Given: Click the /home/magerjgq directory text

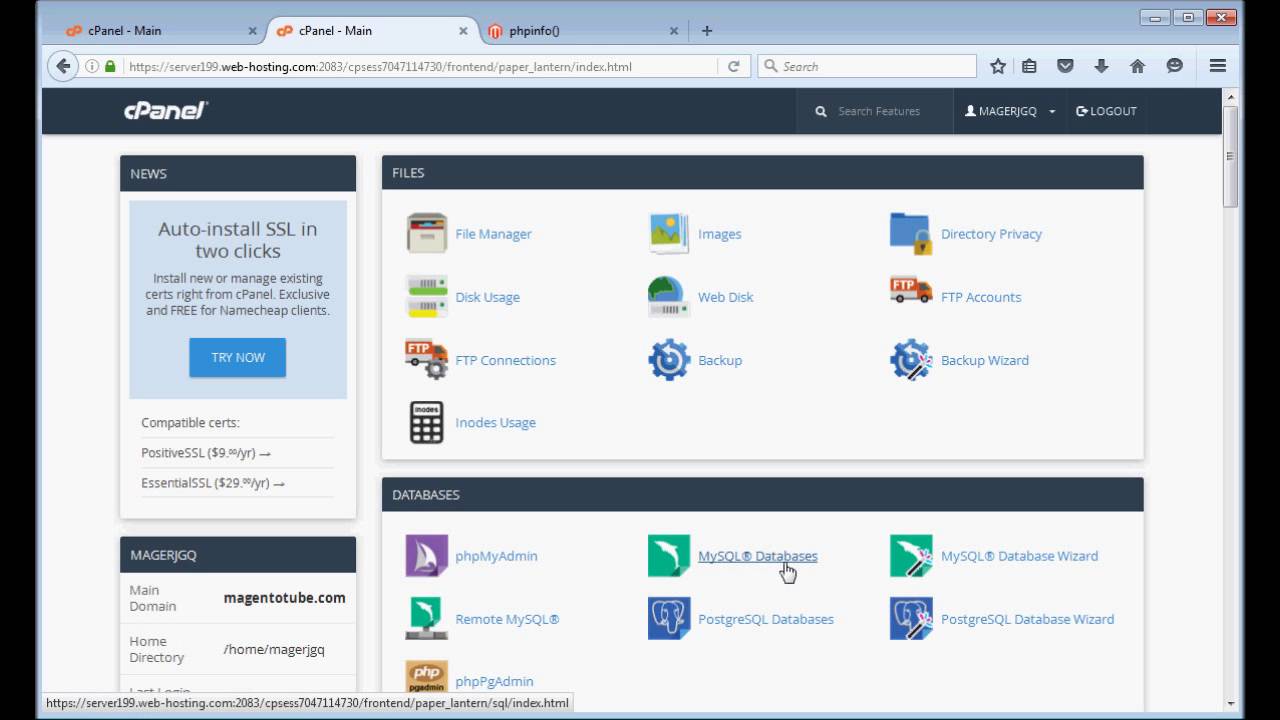Looking at the screenshot, I should click(274, 650).
